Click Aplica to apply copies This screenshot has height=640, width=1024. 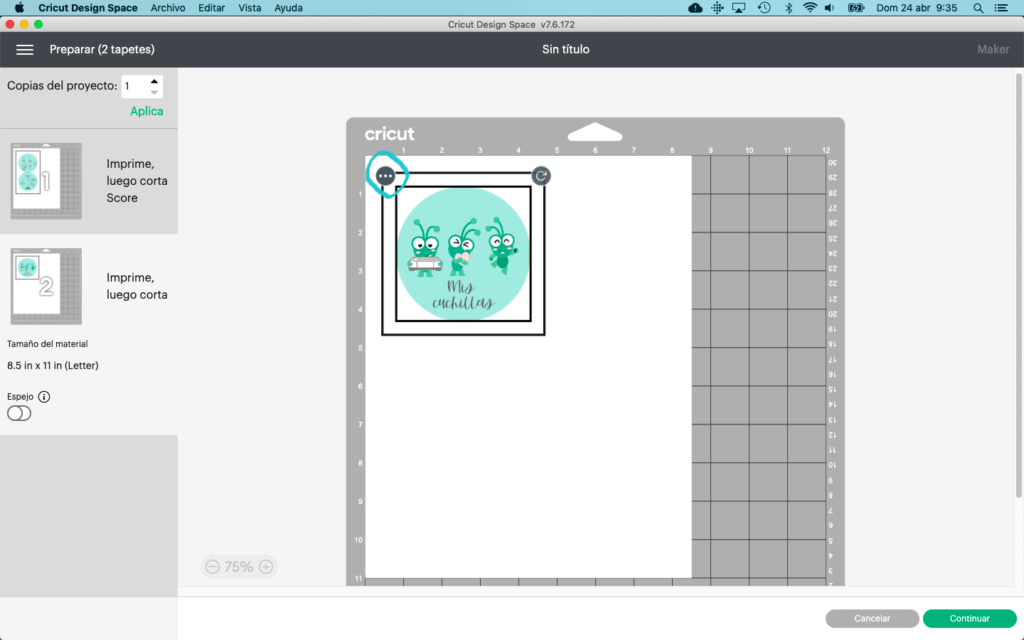pos(146,111)
